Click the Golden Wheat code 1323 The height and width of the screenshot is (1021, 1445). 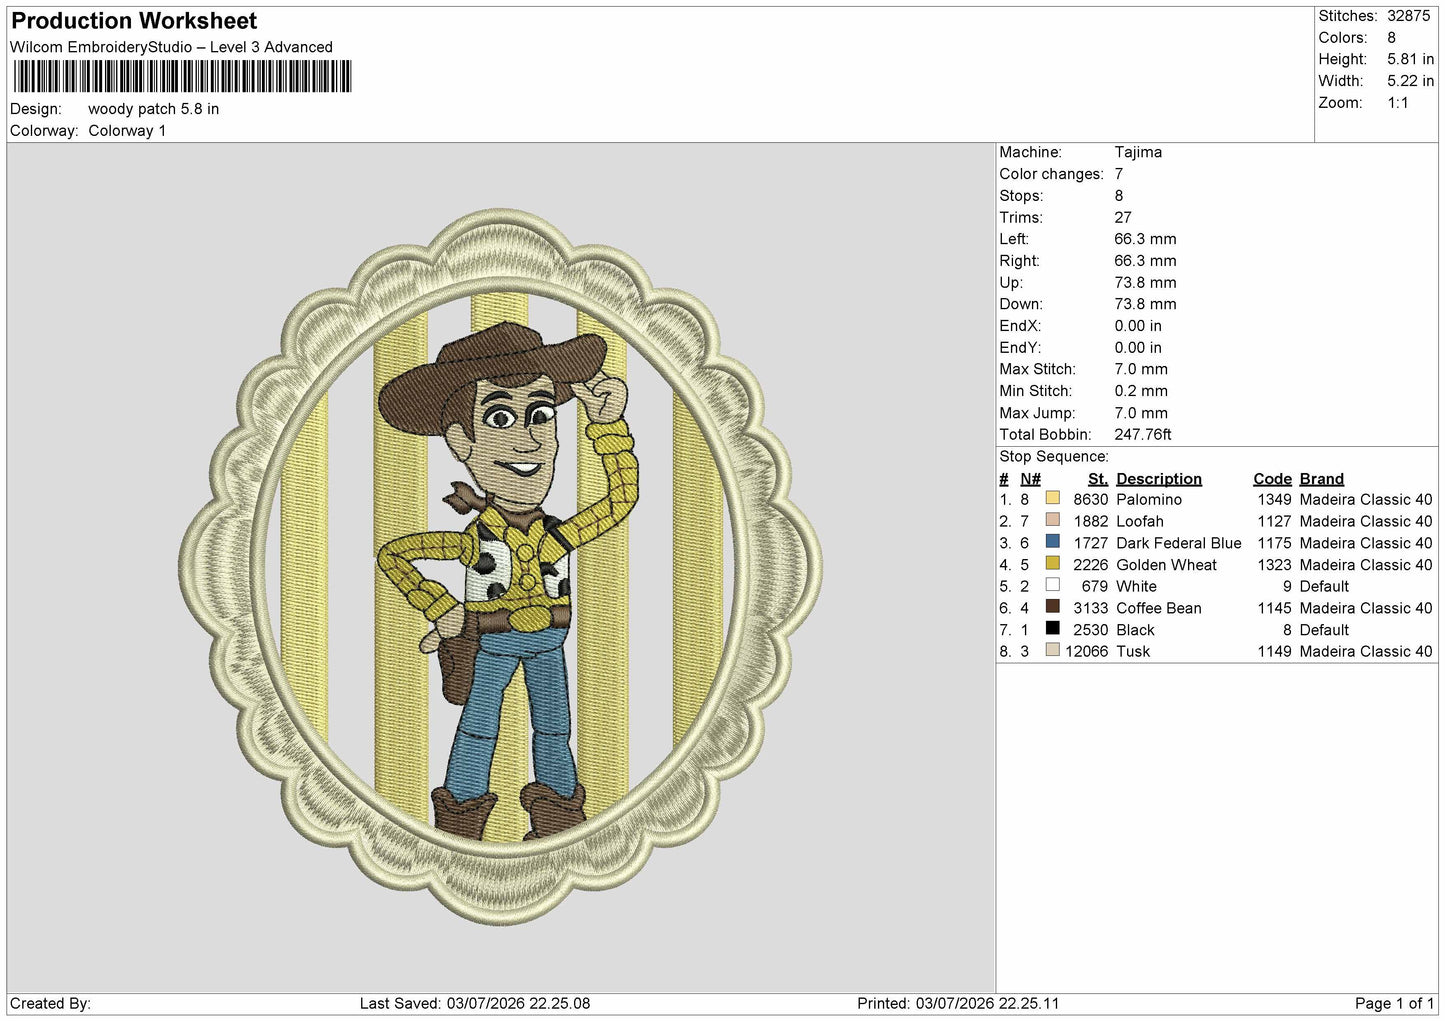click(1274, 565)
